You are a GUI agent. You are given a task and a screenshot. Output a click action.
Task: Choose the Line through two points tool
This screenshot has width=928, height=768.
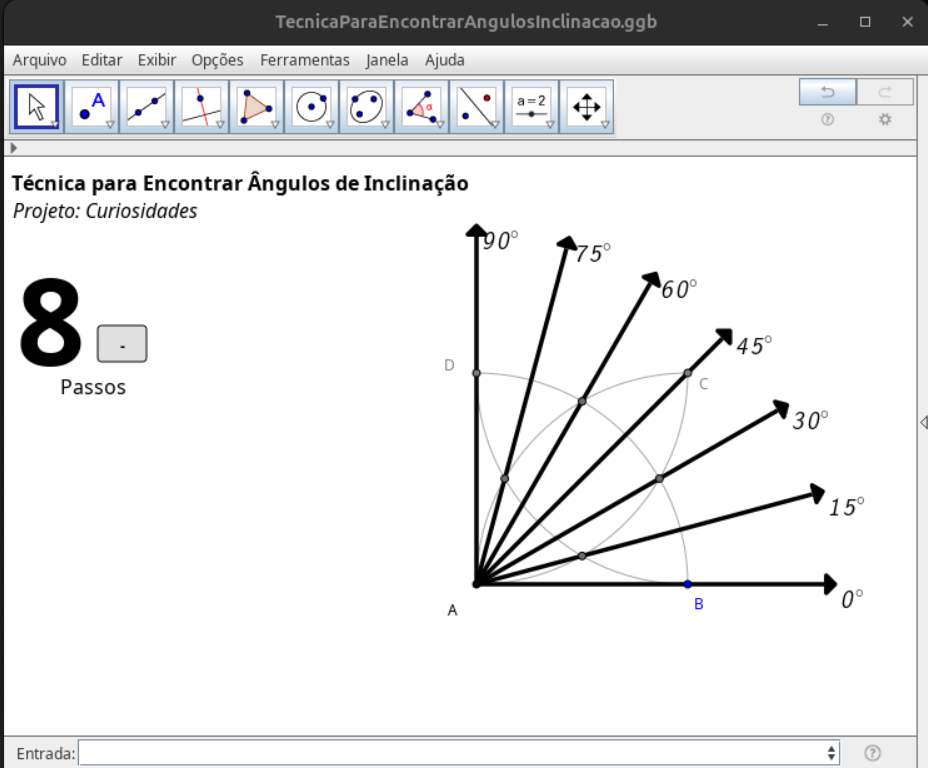(147, 106)
